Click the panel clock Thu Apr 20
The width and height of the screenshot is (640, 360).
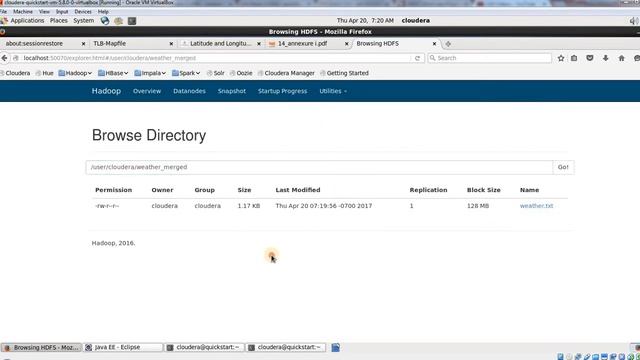[x=365, y=20]
